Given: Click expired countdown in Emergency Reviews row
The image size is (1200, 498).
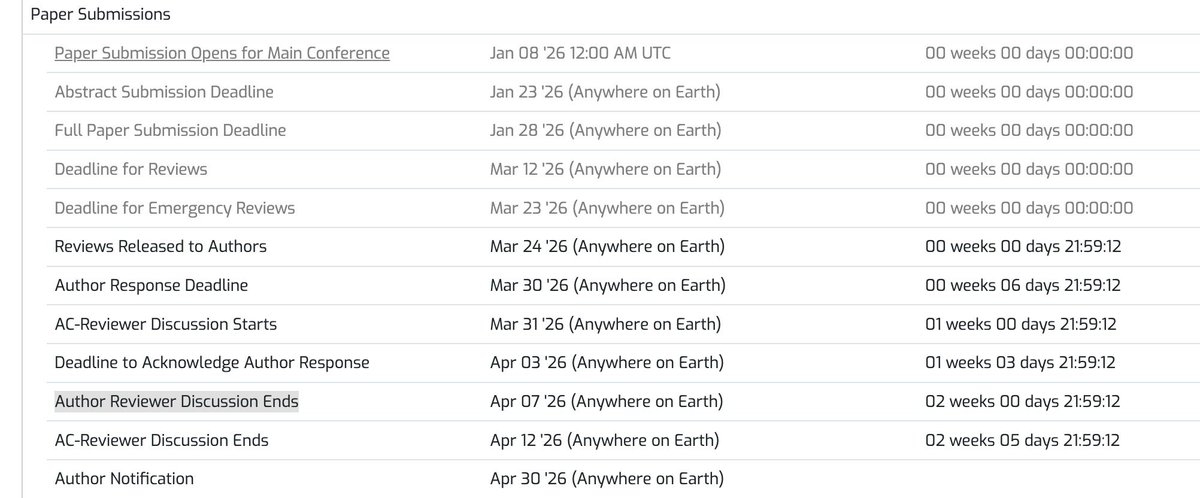Looking at the screenshot, I should [1029, 208].
